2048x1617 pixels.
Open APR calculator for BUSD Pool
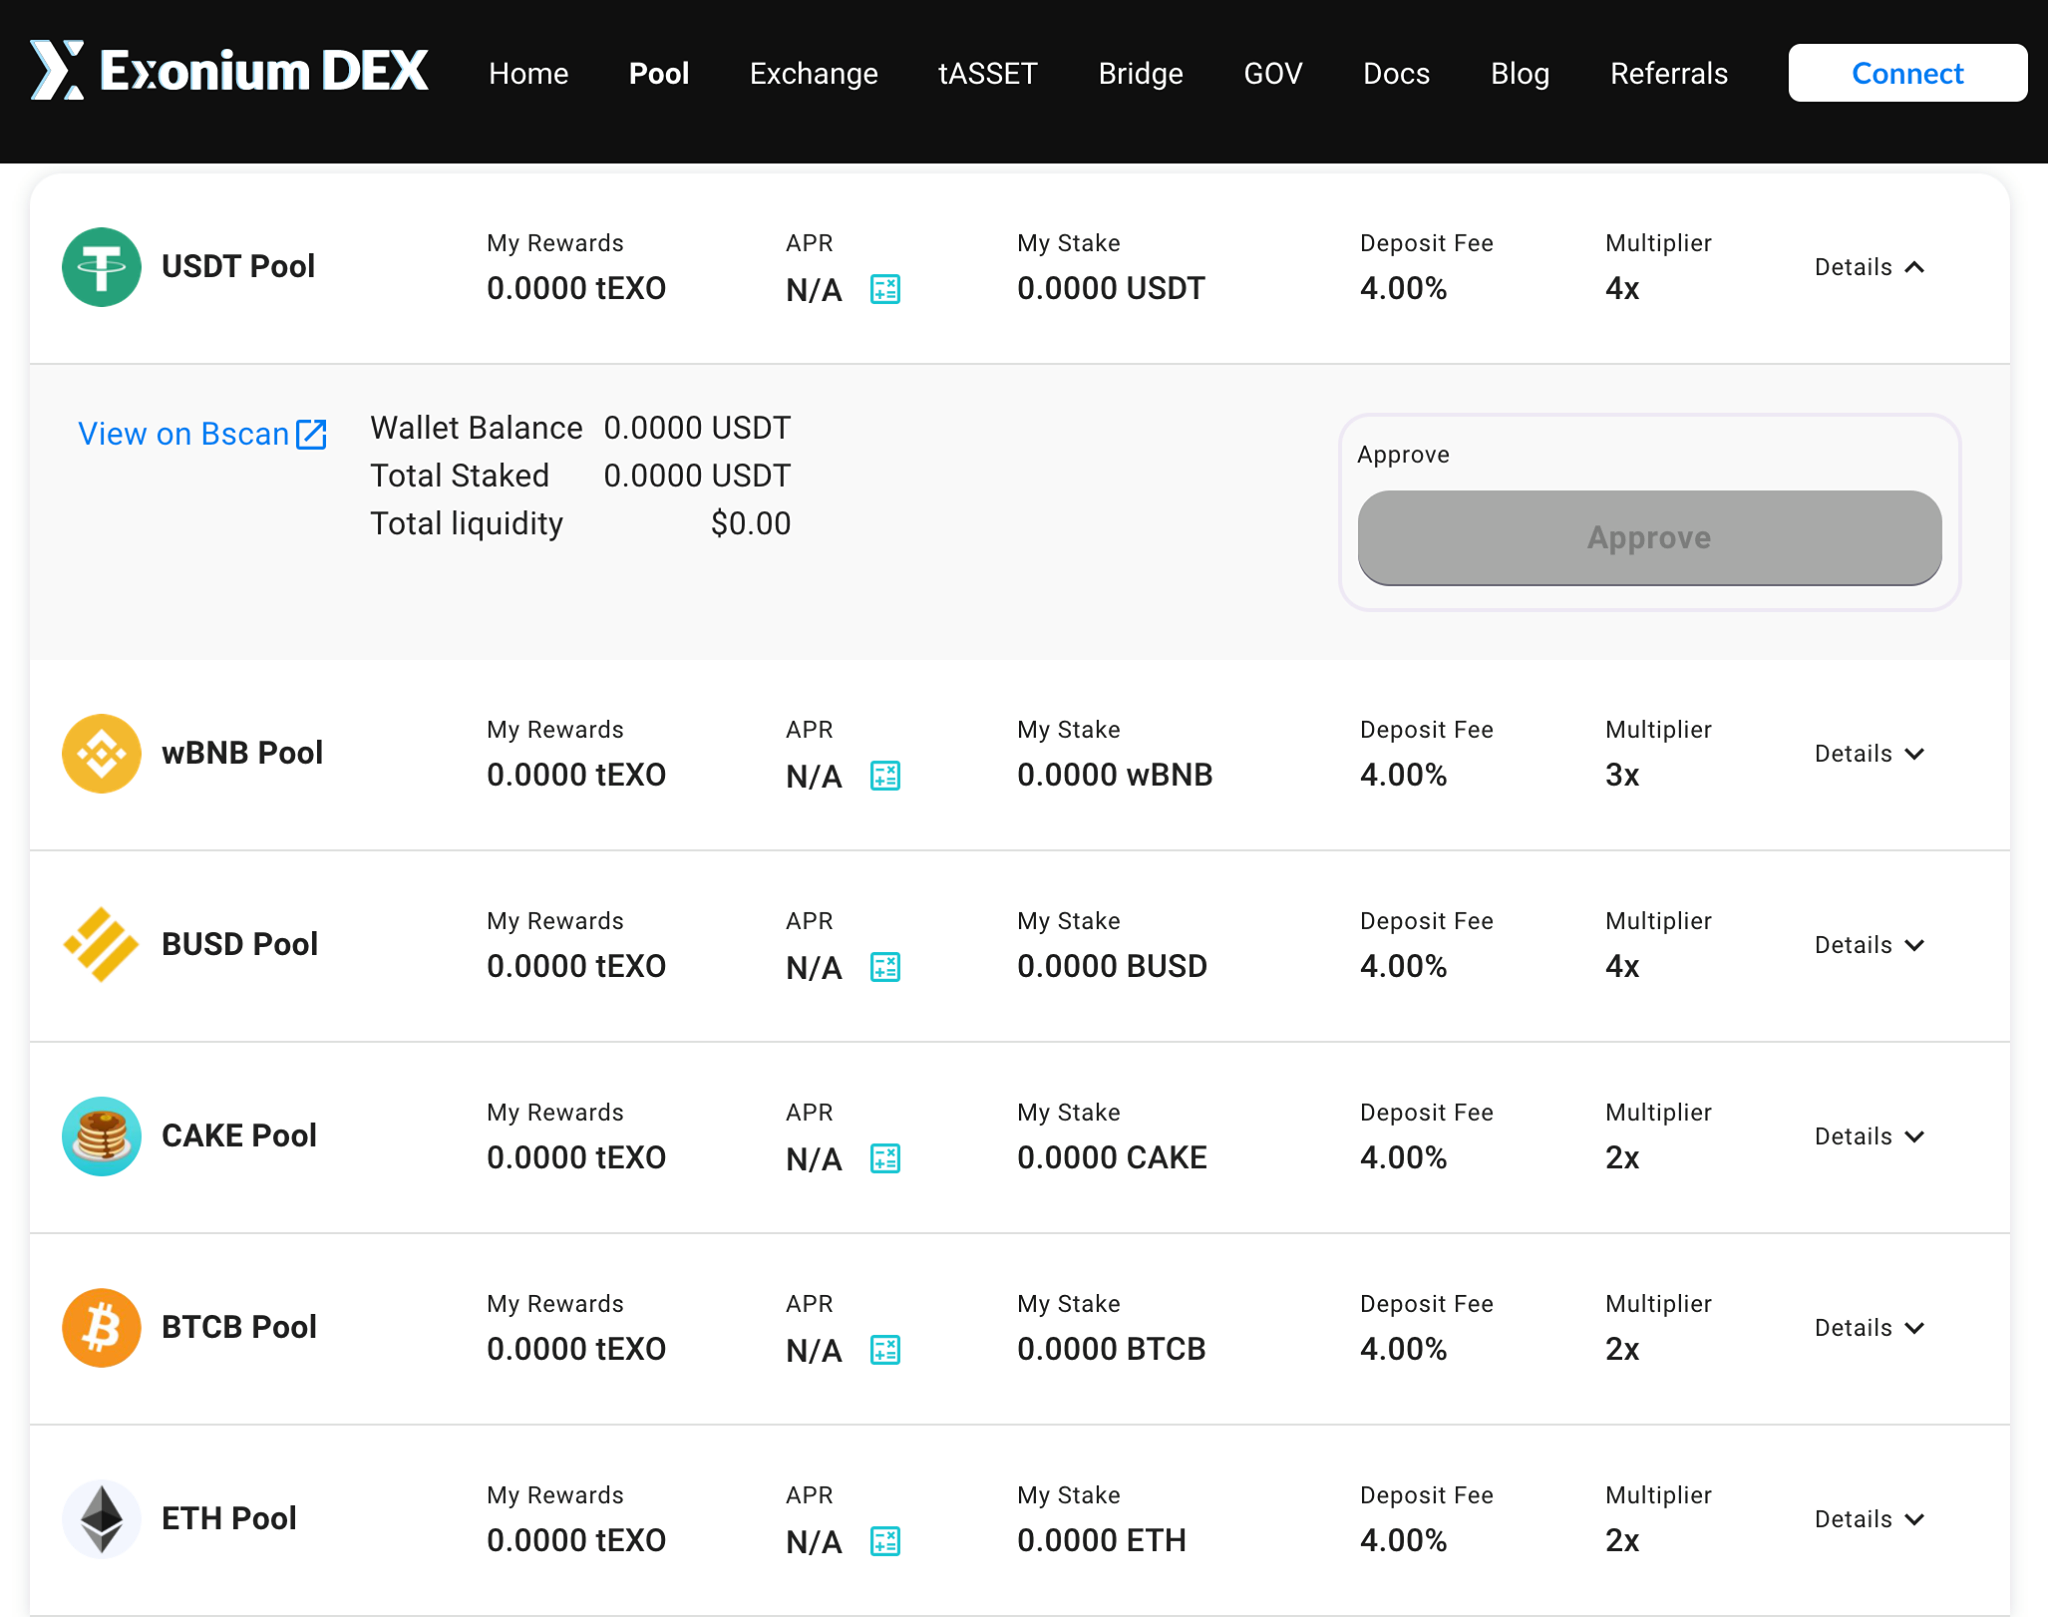coord(885,967)
